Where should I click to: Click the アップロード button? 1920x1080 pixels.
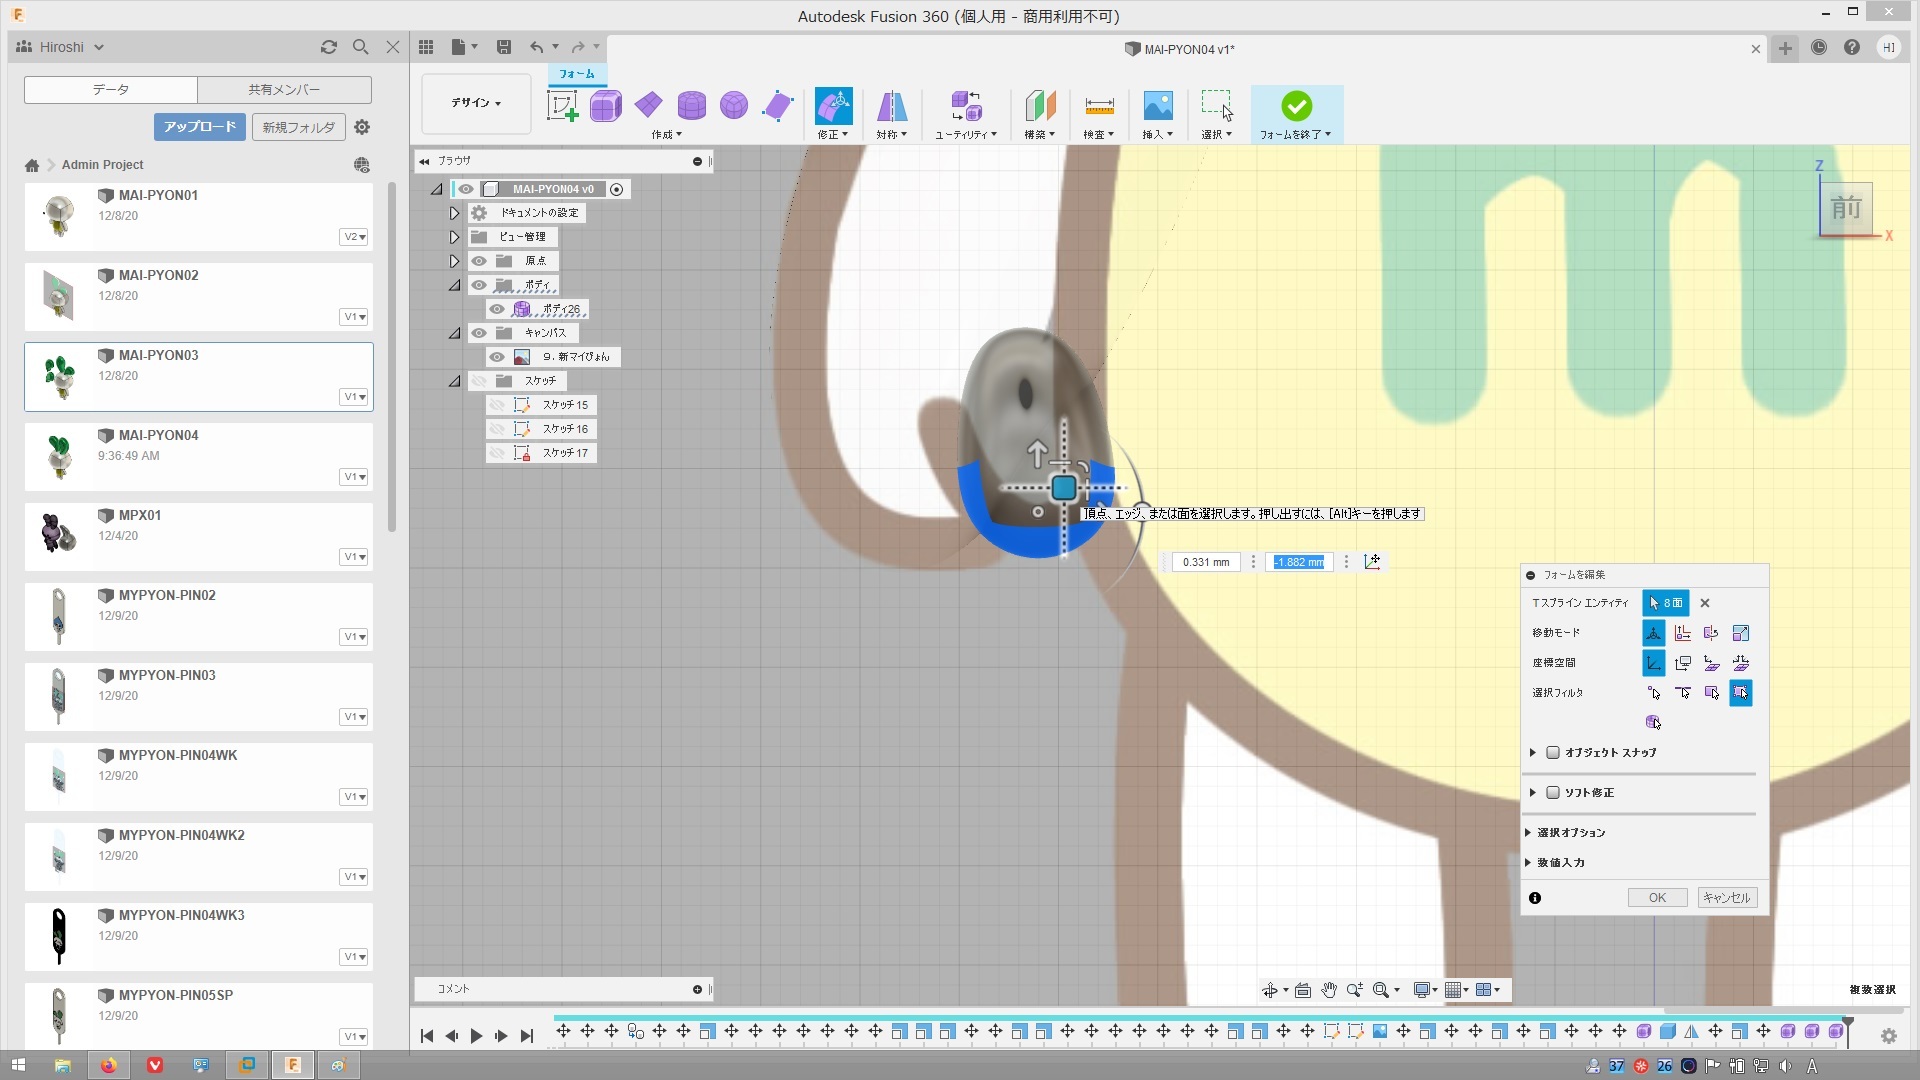[199, 127]
